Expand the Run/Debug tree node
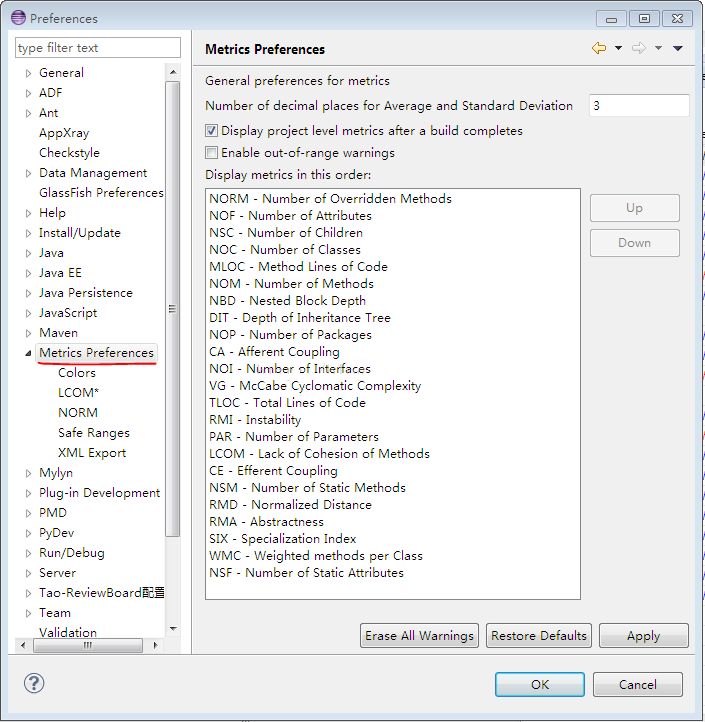 coord(29,553)
